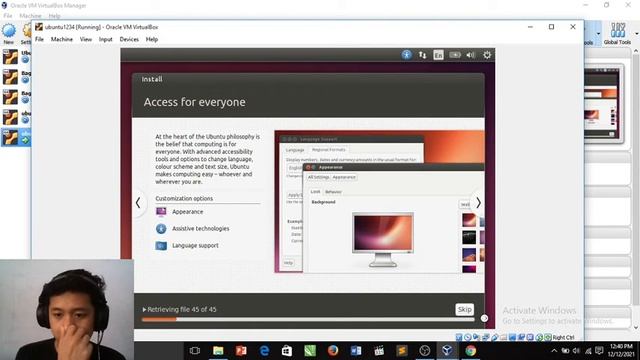This screenshot has width=640, height=360.
Task: Open the Ubuntu sound volume indicator
Action: click(x=471, y=55)
